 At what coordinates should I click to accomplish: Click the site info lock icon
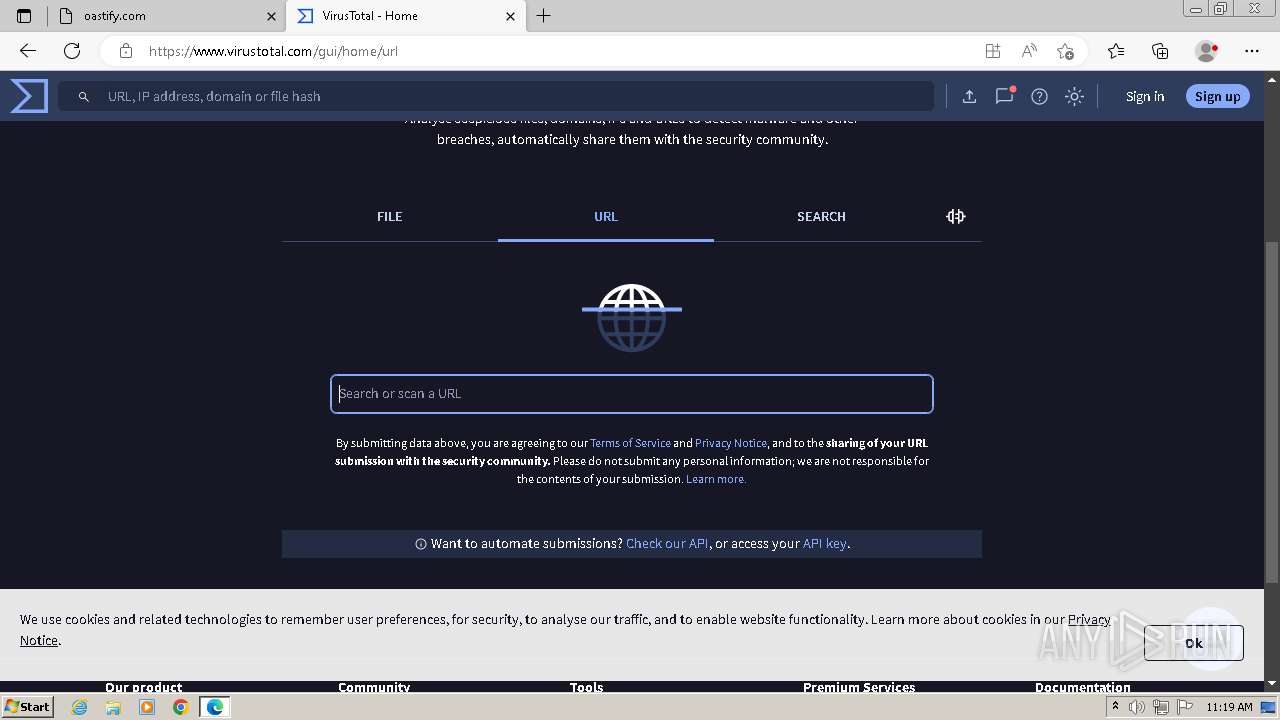(125, 51)
